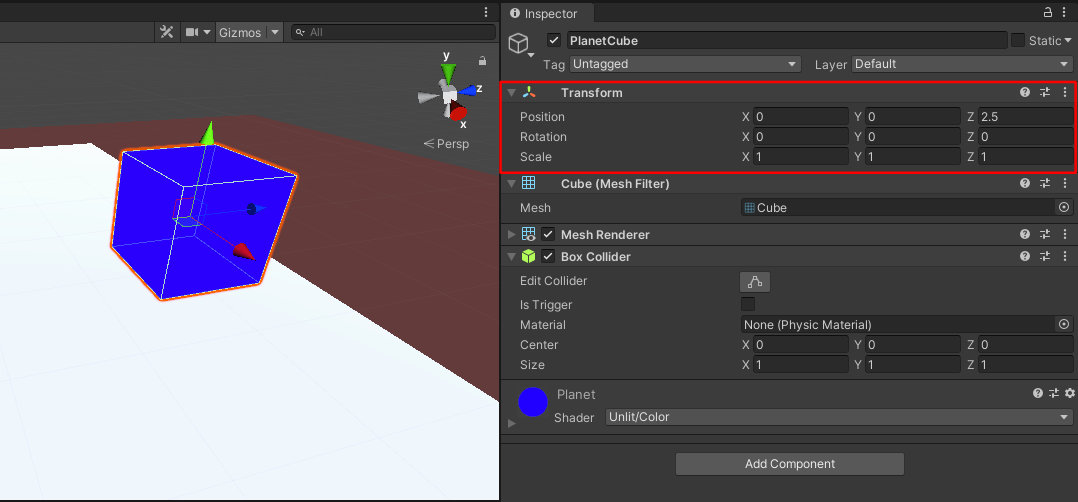
Task: Open the GameObject cube icon picker
Action: pos(520,46)
